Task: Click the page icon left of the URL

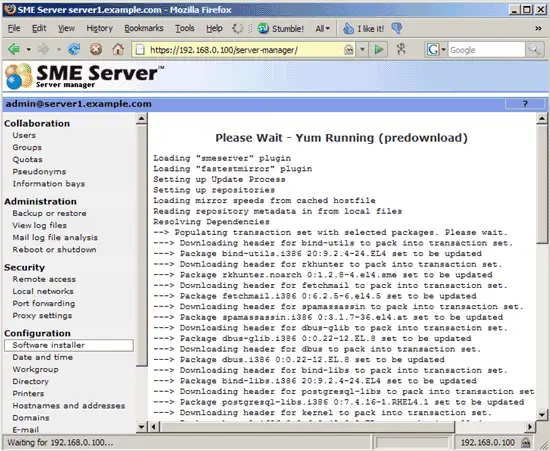Action: pos(140,50)
